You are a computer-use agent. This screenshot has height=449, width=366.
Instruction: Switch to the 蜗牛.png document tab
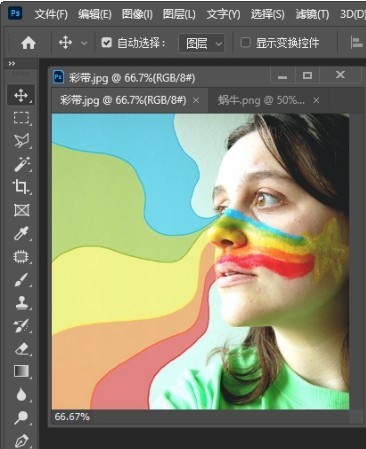[261, 100]
